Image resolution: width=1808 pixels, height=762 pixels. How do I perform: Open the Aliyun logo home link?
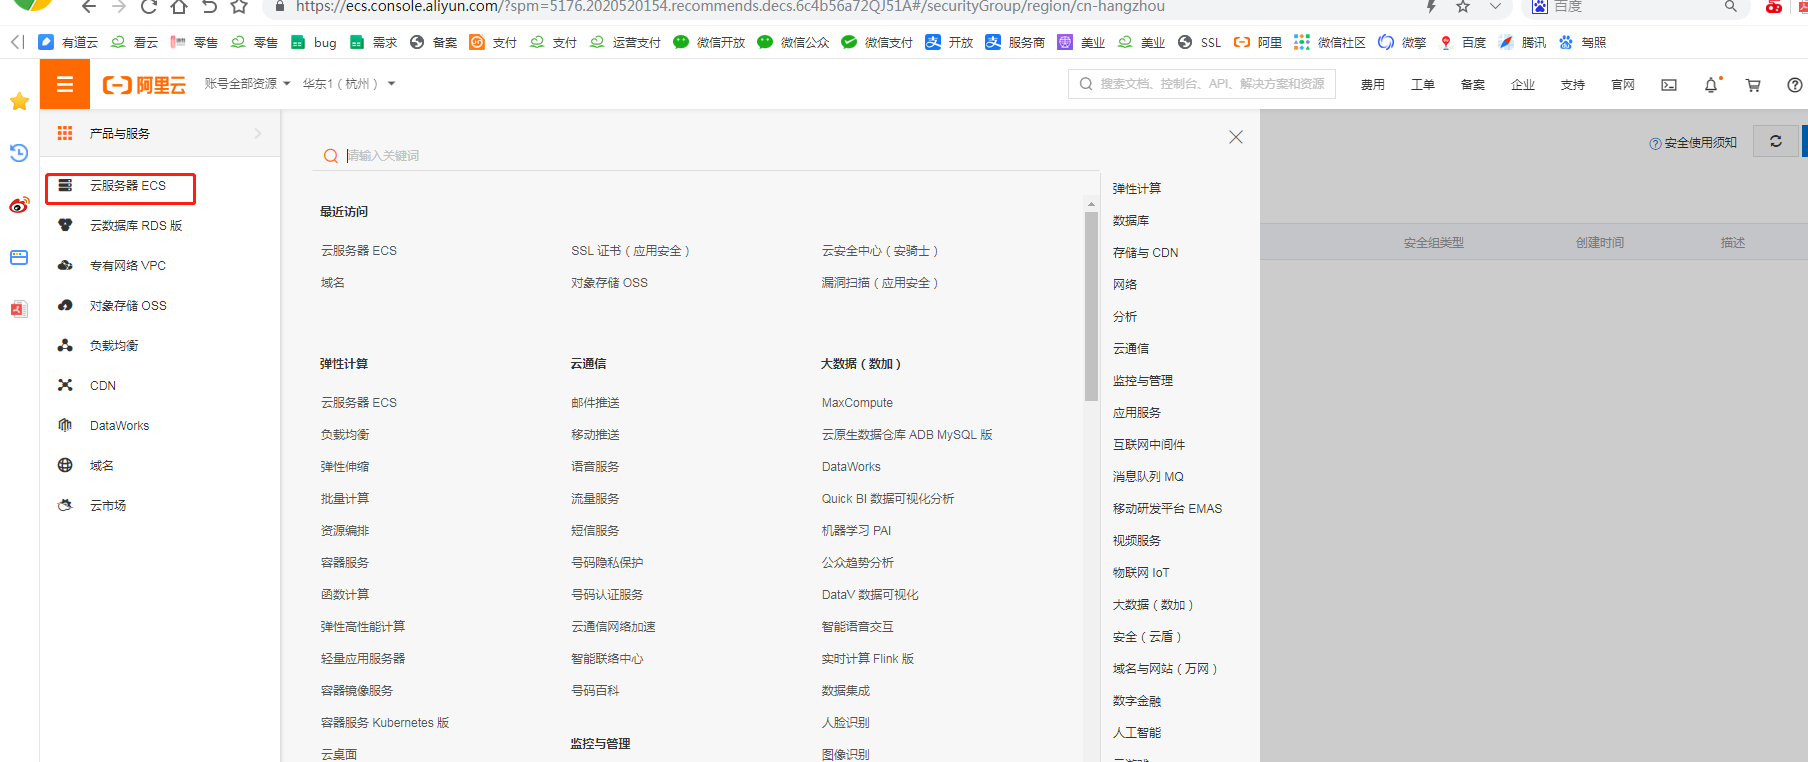pyautogui.click(x=144, y=85)
